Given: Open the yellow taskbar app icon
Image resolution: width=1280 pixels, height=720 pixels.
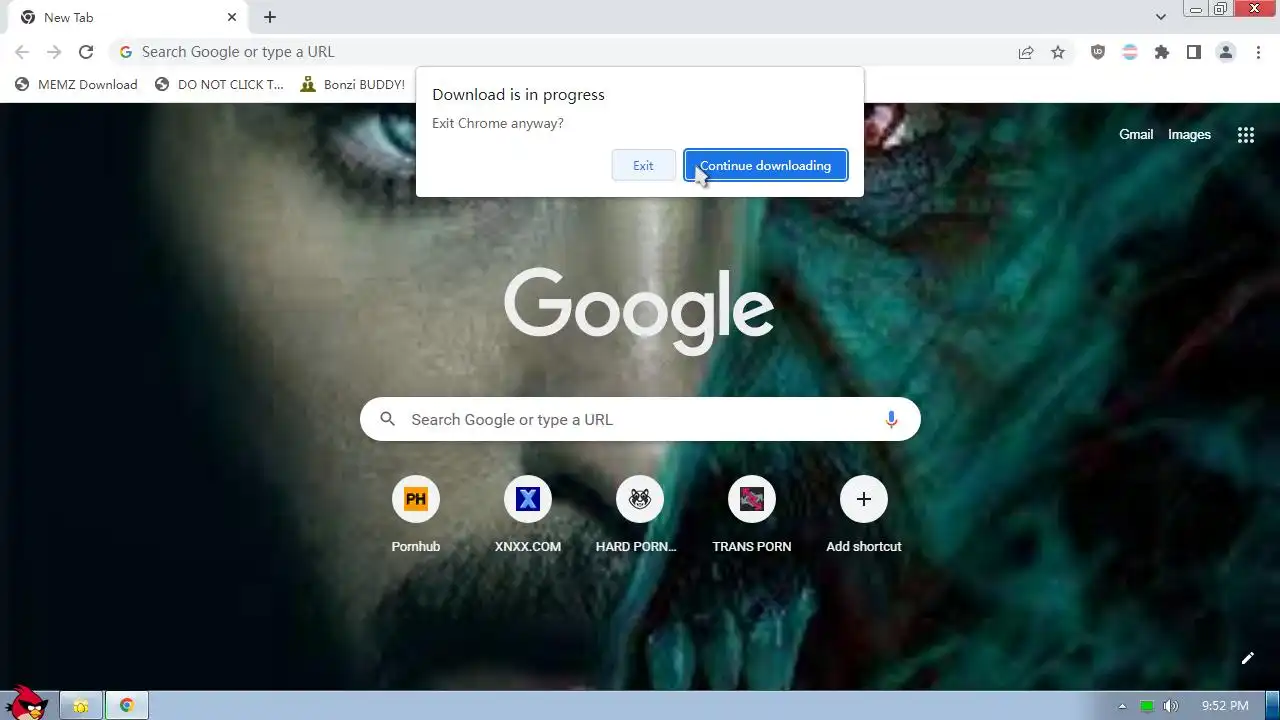Looking at the screenshot, I should pyautogui.click(x=81, y=706).
